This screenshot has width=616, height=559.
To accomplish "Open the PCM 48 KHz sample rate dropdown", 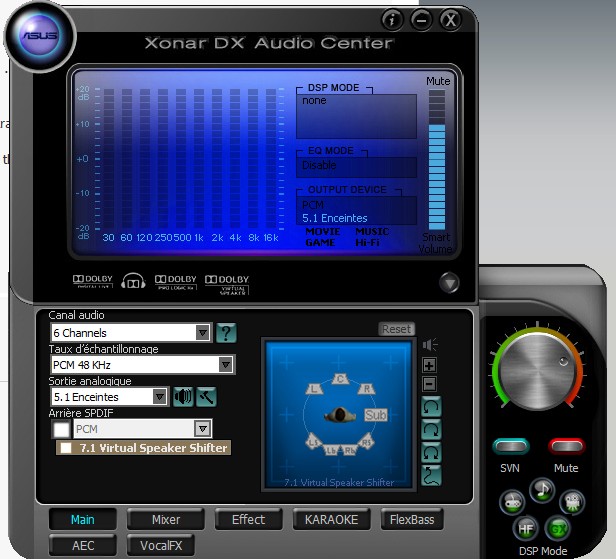I will pos(143,365).
